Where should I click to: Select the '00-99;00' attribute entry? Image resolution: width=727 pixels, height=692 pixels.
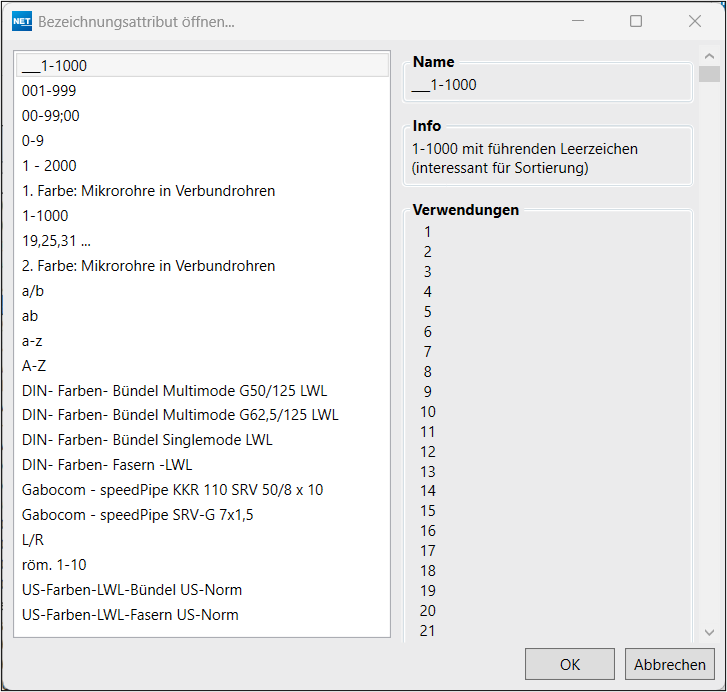point(202,115)
